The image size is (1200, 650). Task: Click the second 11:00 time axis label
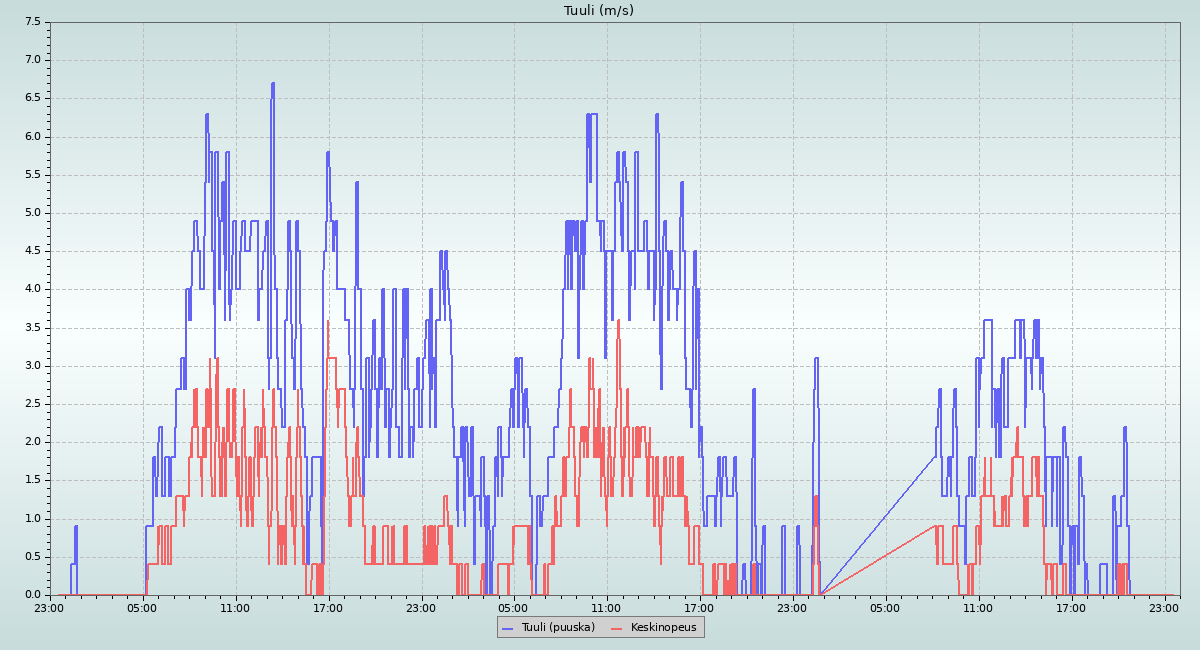606,607
